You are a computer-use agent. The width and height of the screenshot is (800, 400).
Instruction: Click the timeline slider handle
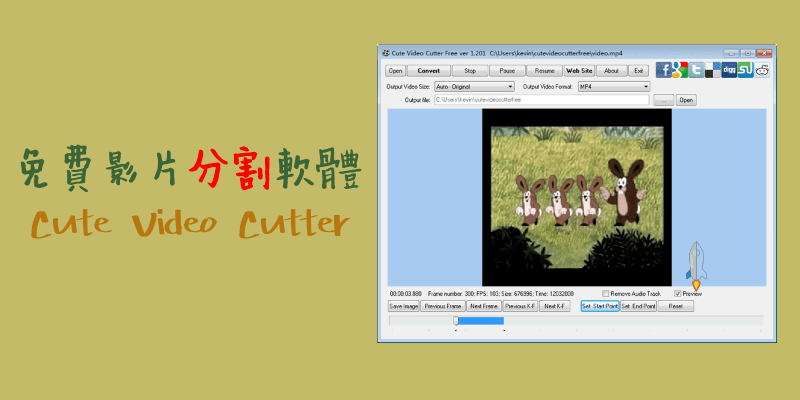click(x=456, y=321)
